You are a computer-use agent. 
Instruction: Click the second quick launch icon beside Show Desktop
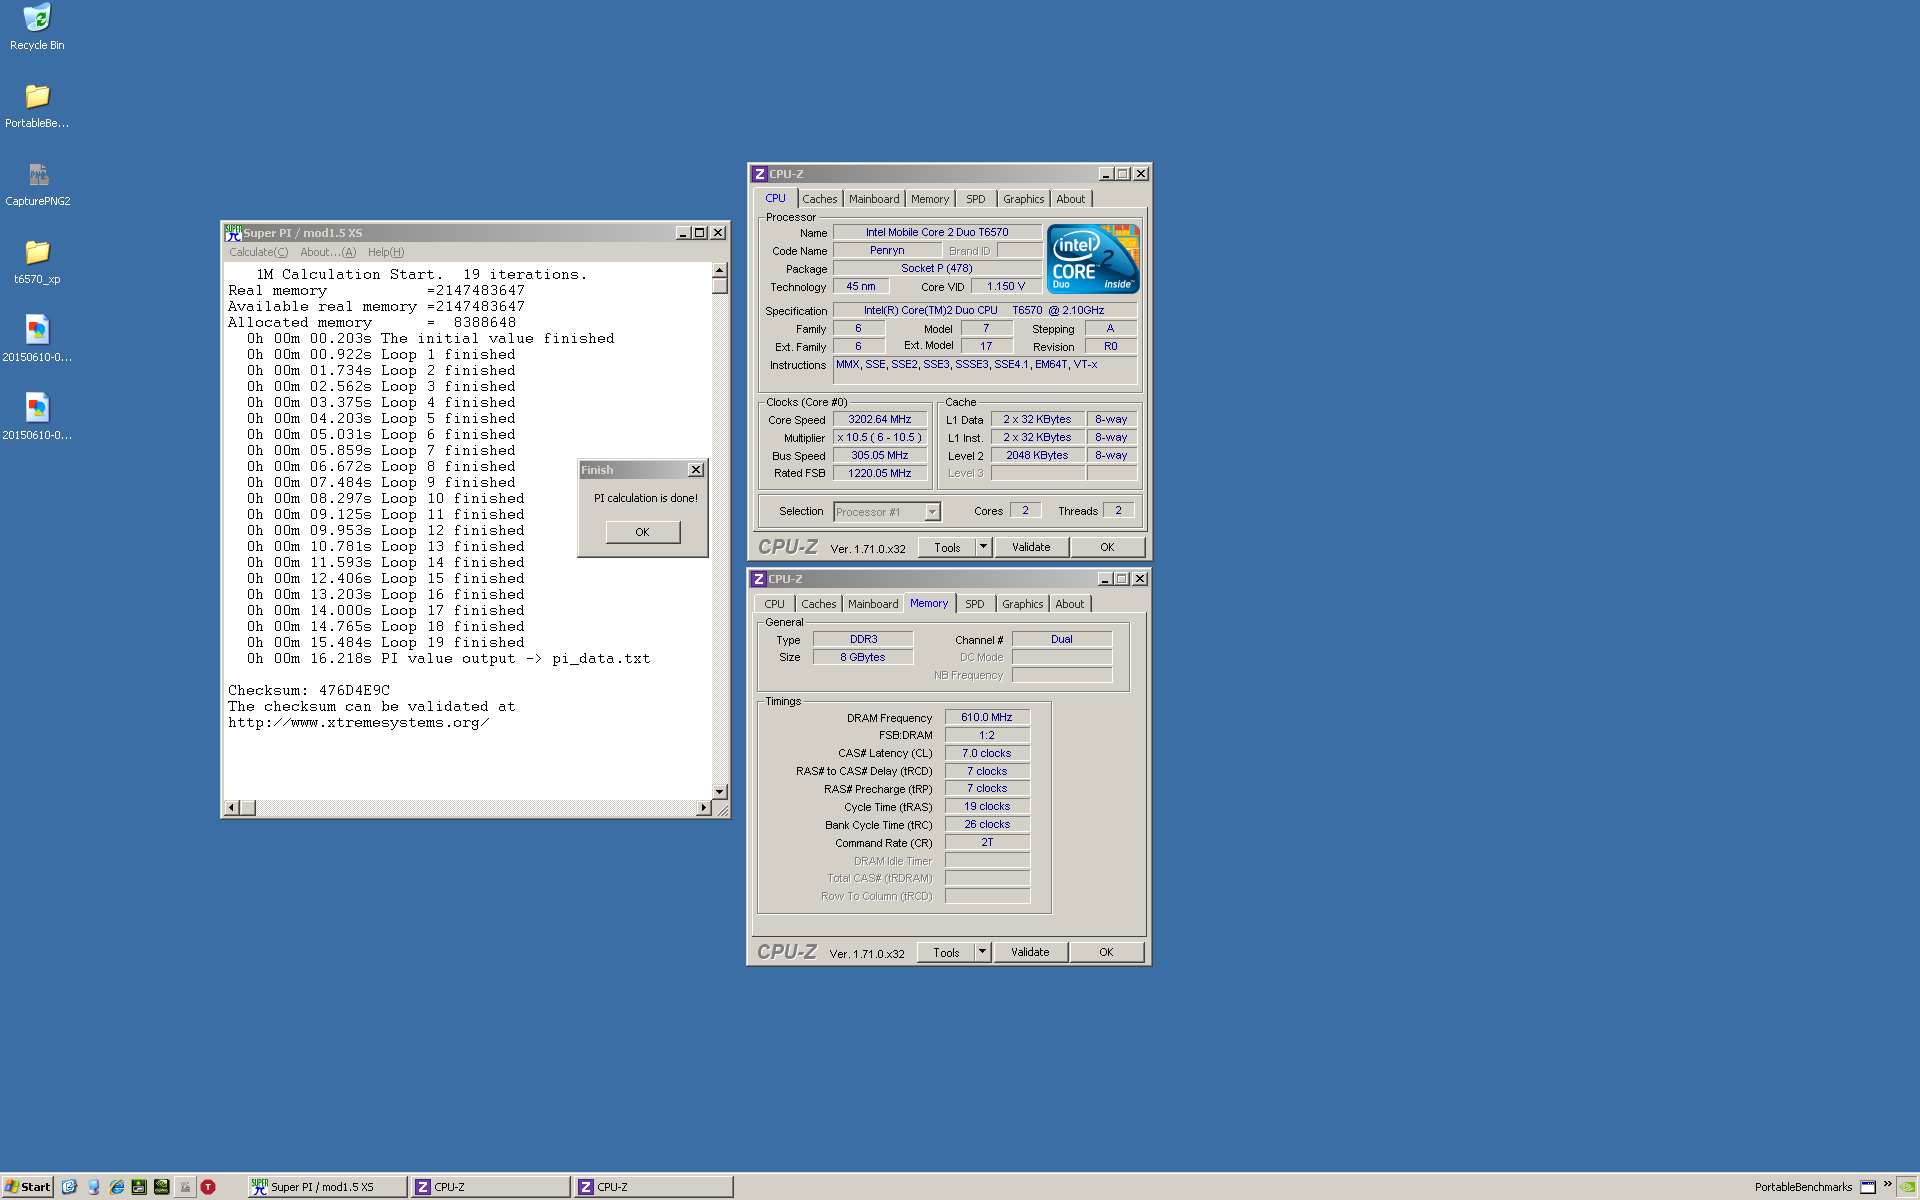coord(93,1187)
